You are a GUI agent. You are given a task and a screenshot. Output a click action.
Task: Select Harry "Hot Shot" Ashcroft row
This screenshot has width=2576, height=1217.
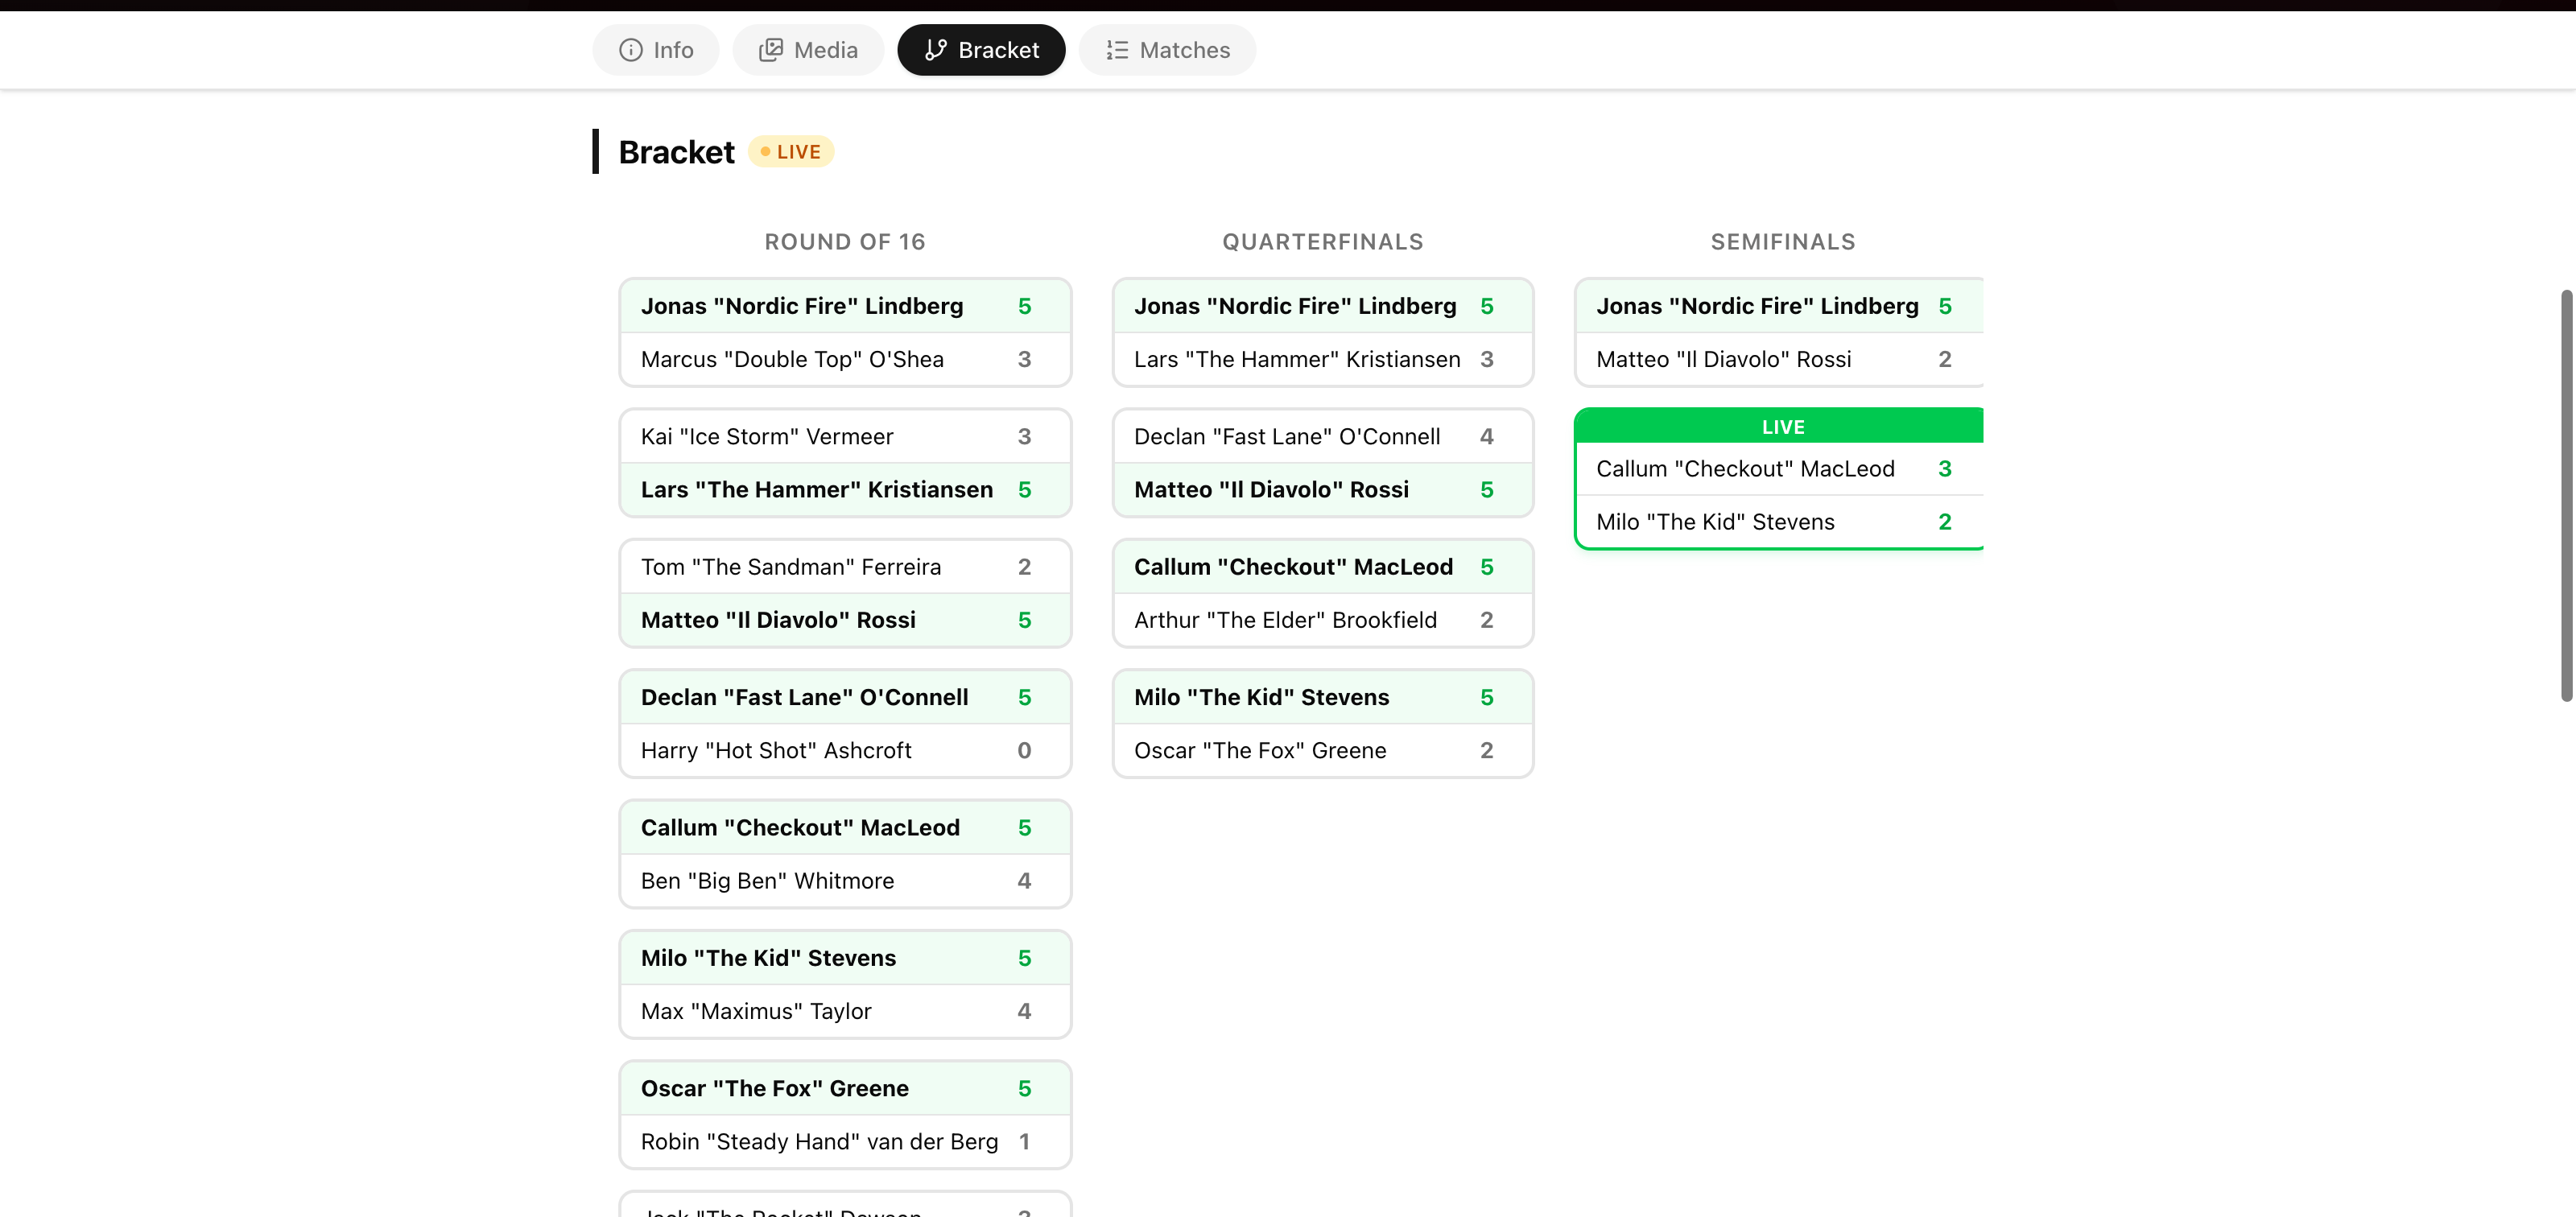coord(845,750)
